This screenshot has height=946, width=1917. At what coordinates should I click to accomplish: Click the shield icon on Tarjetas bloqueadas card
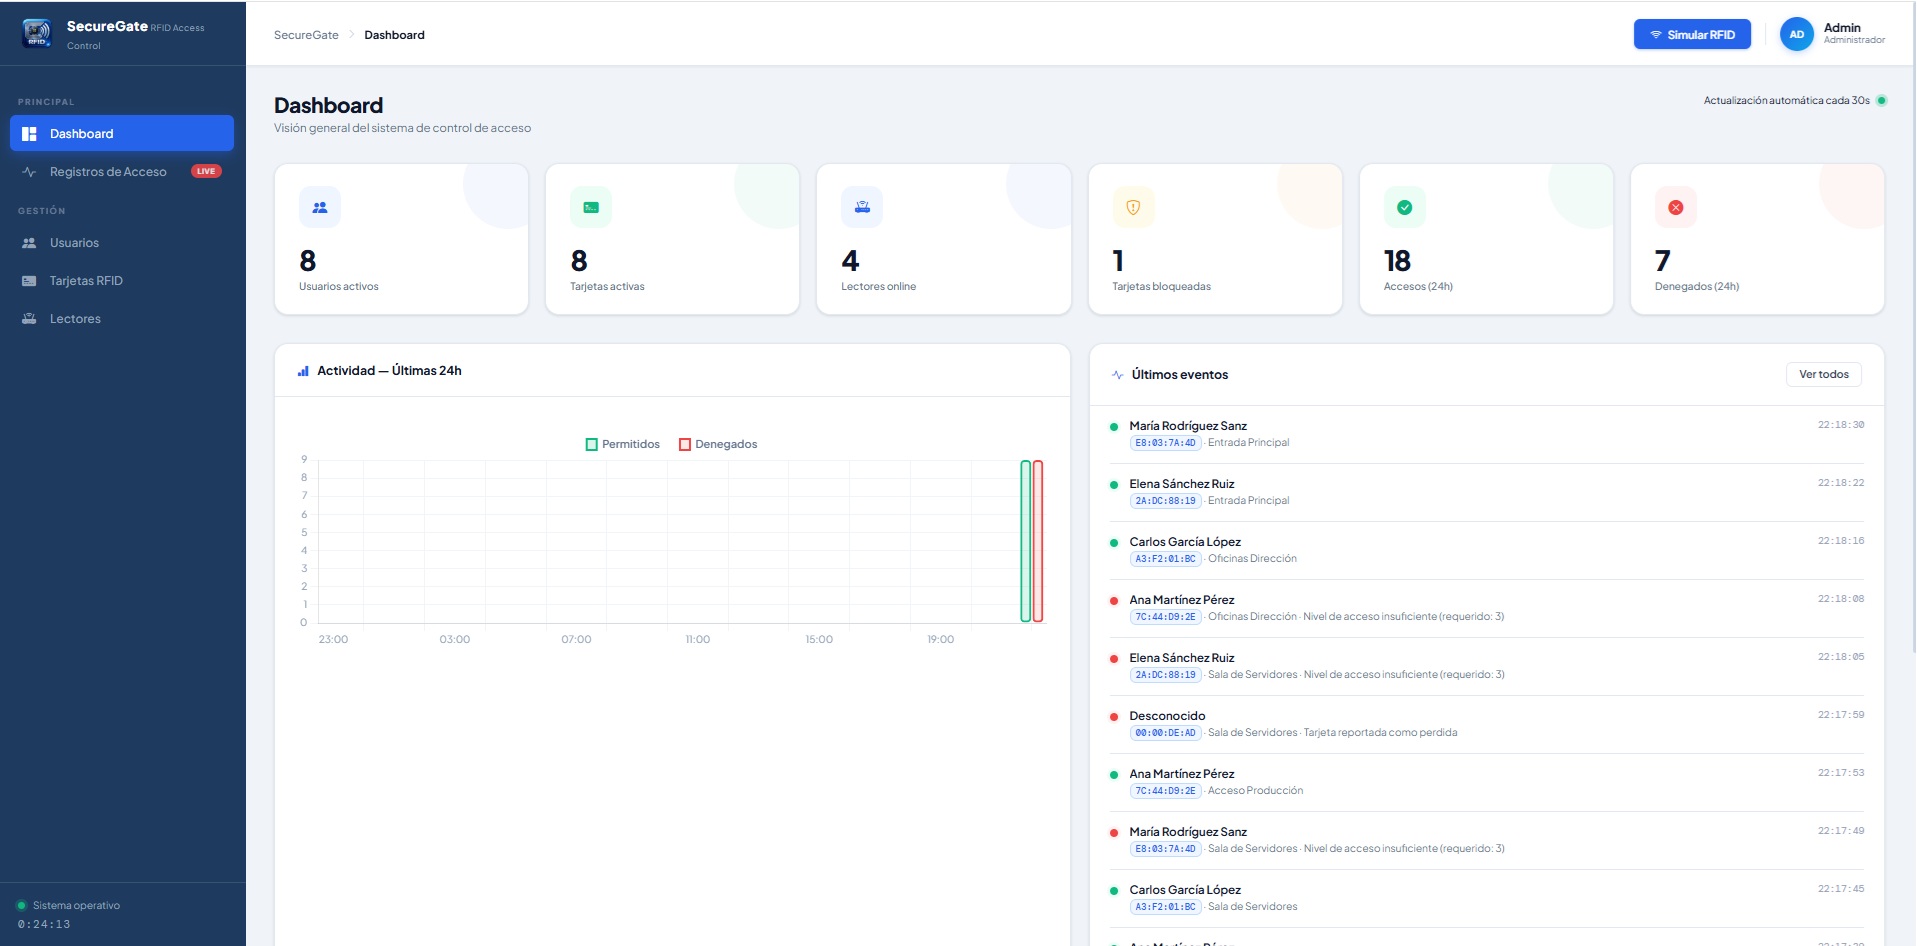[x=1133, y=208]
